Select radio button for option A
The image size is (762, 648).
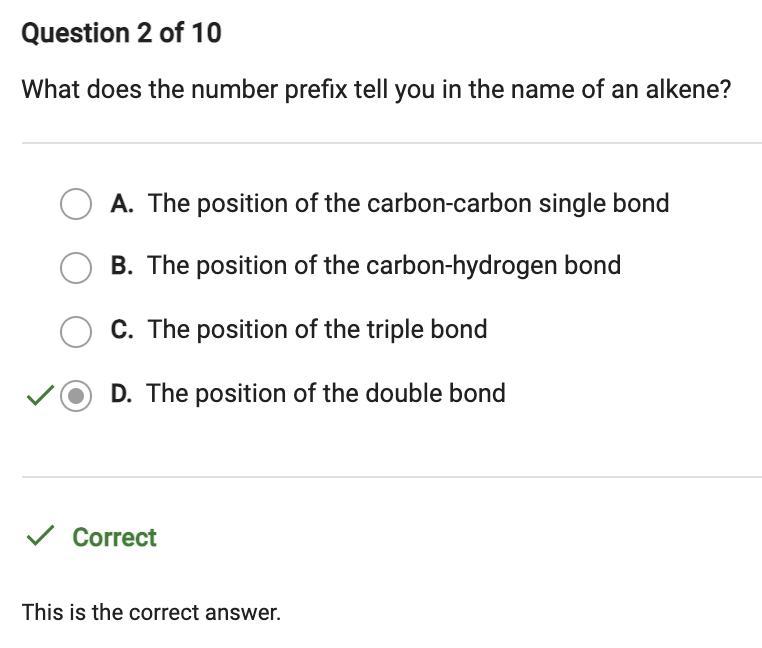[x=76, y=204]
